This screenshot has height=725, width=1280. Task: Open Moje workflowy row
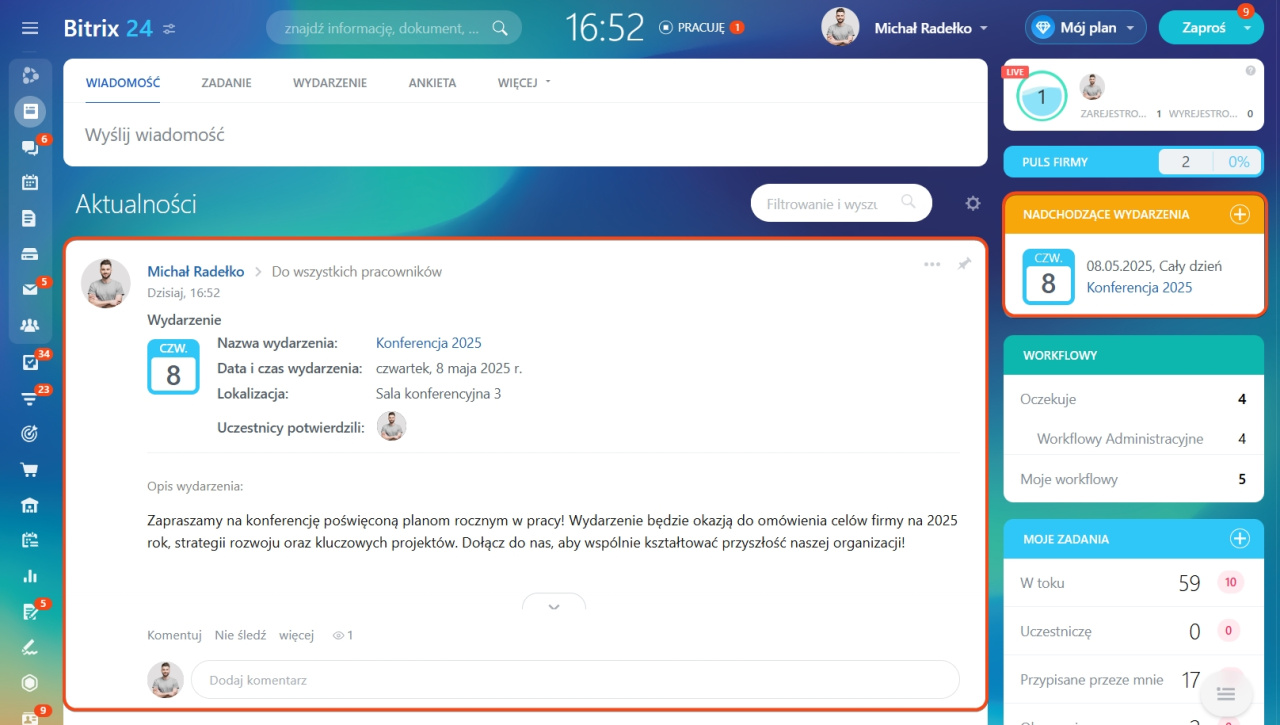(x=1133, y=479)
